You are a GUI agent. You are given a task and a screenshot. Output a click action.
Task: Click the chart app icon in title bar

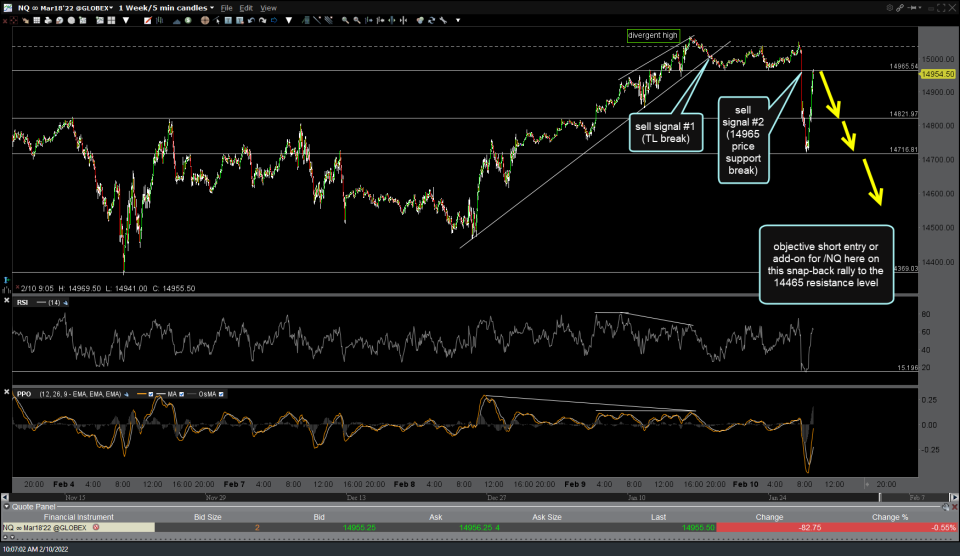click(7, 7)
